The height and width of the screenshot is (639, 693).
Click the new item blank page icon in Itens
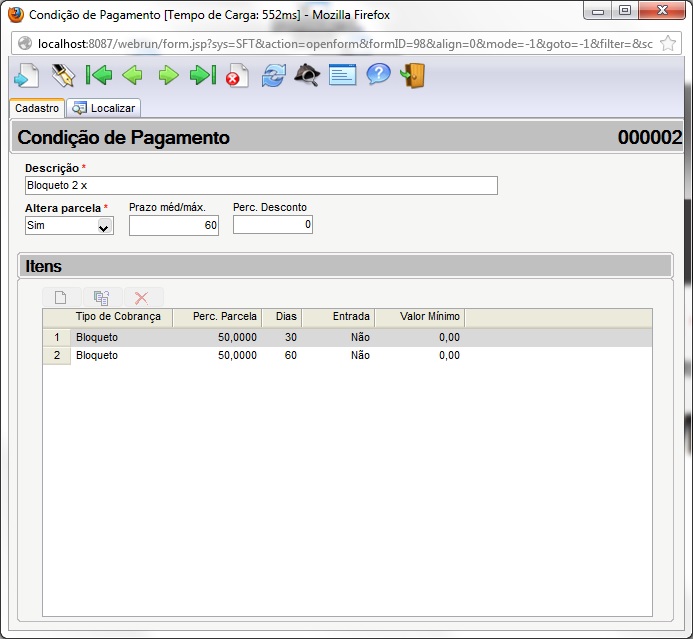[x=61, y=297]
